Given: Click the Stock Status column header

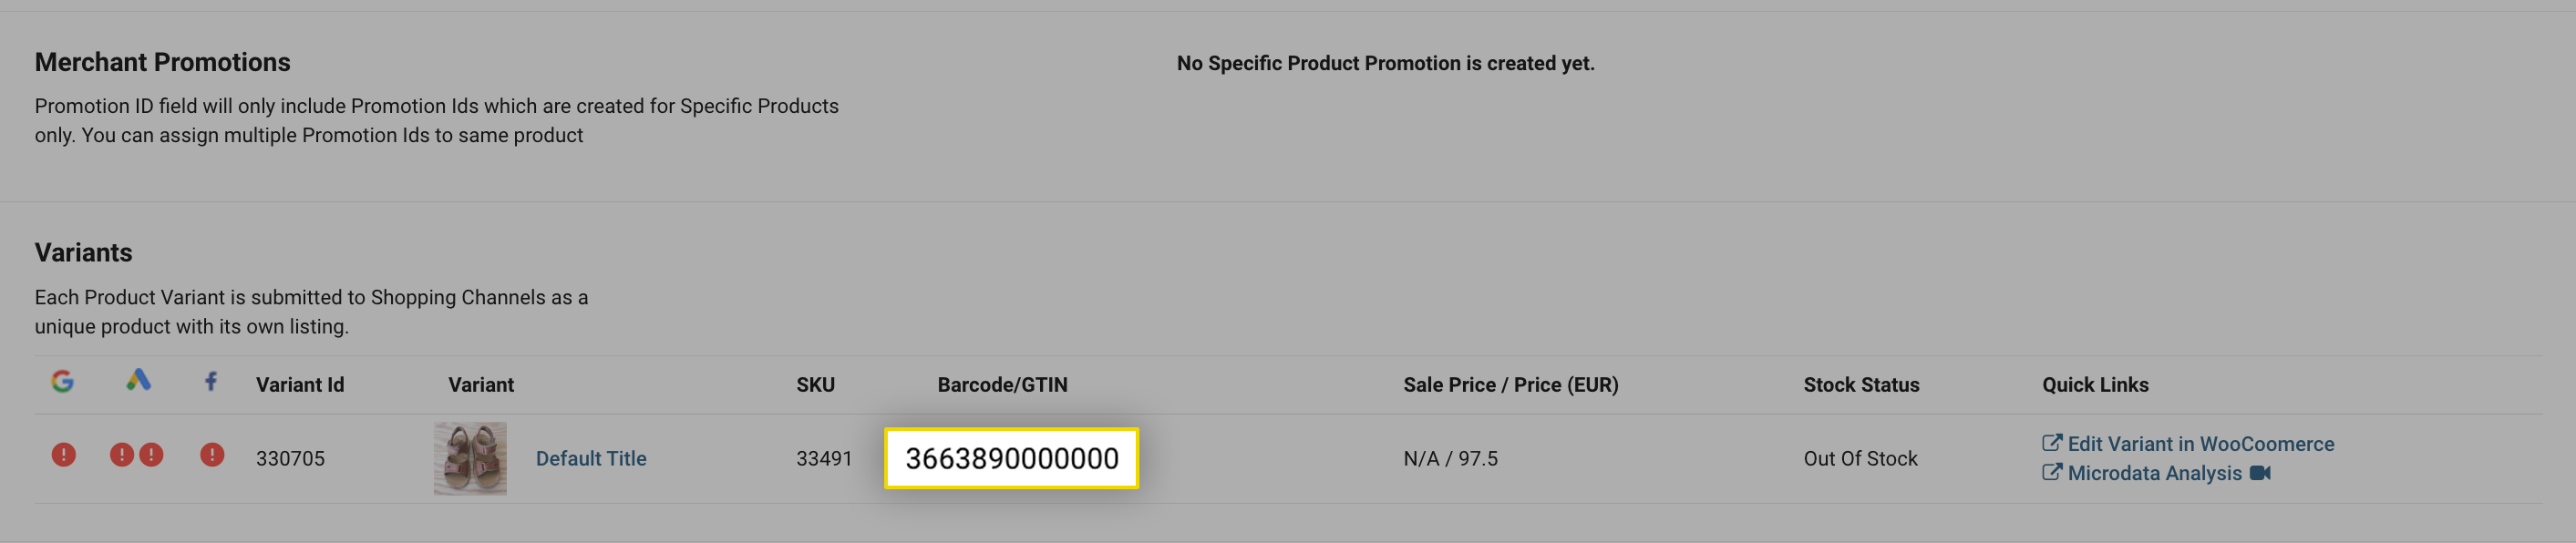Looking at the screenshot, I should (1861, 385).
